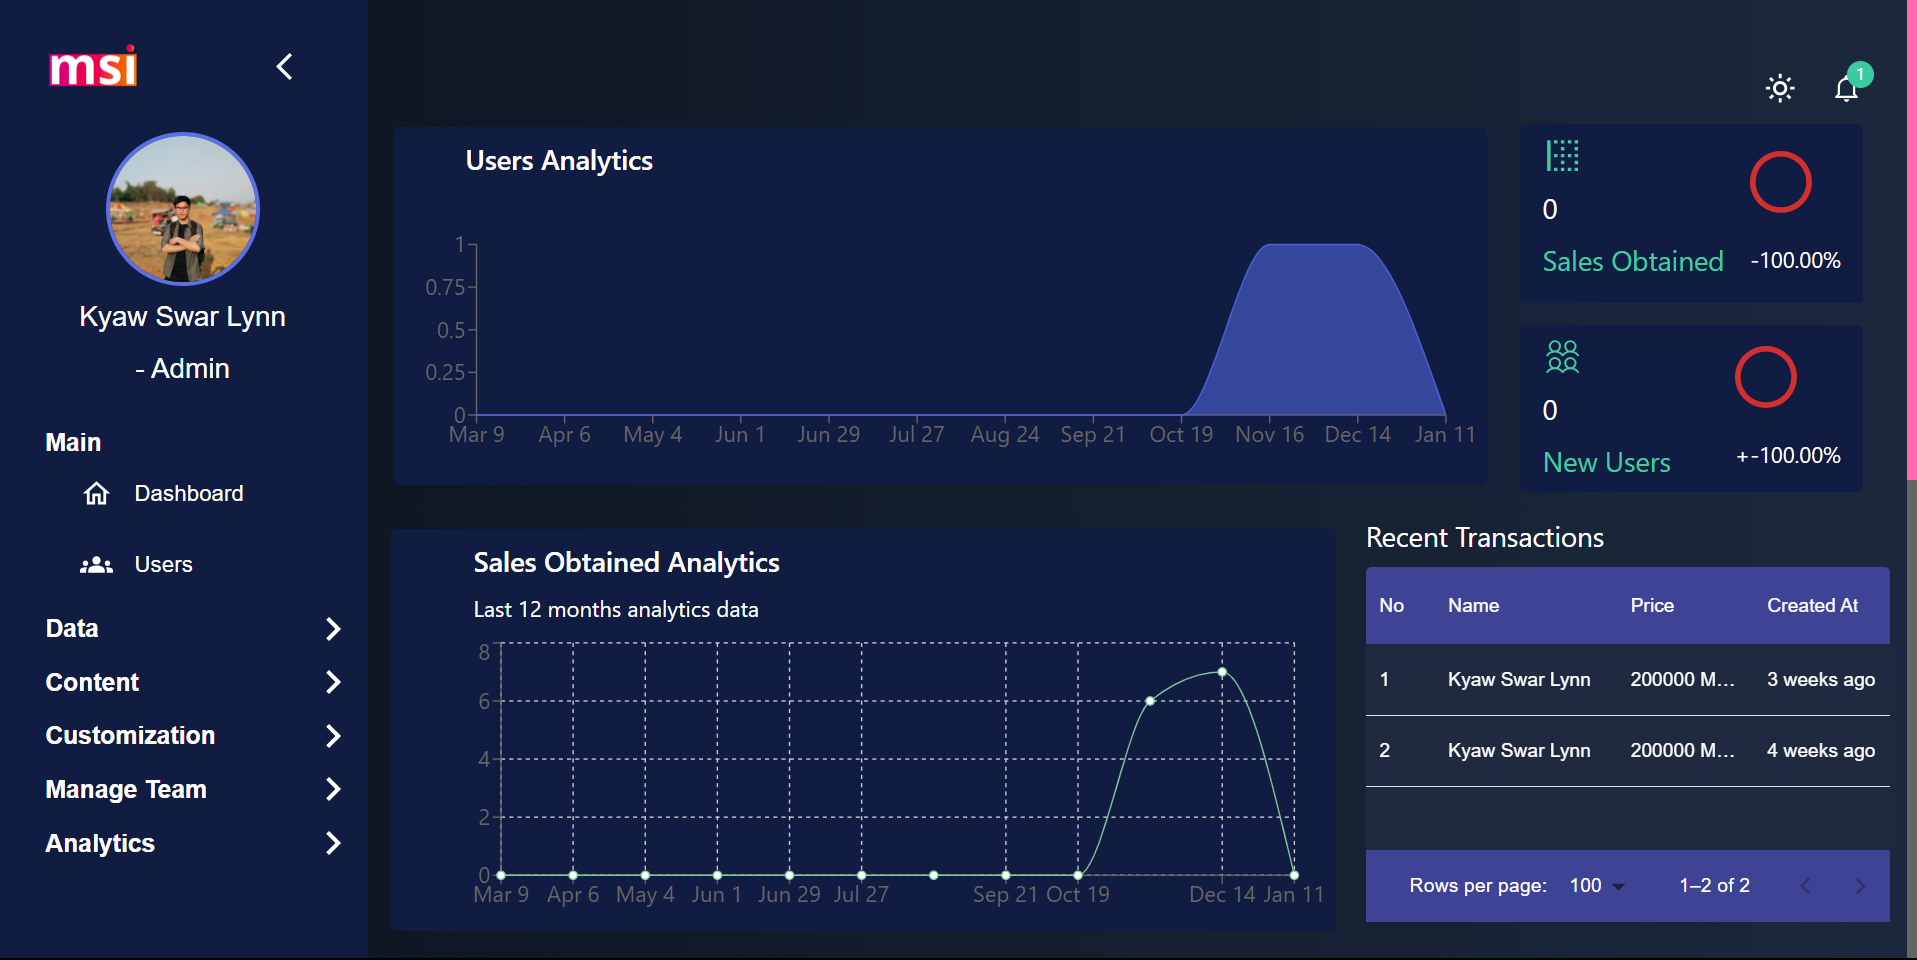Click the price in transaction row 2
1917x960 pixels.
click(x=1682, y=750)
